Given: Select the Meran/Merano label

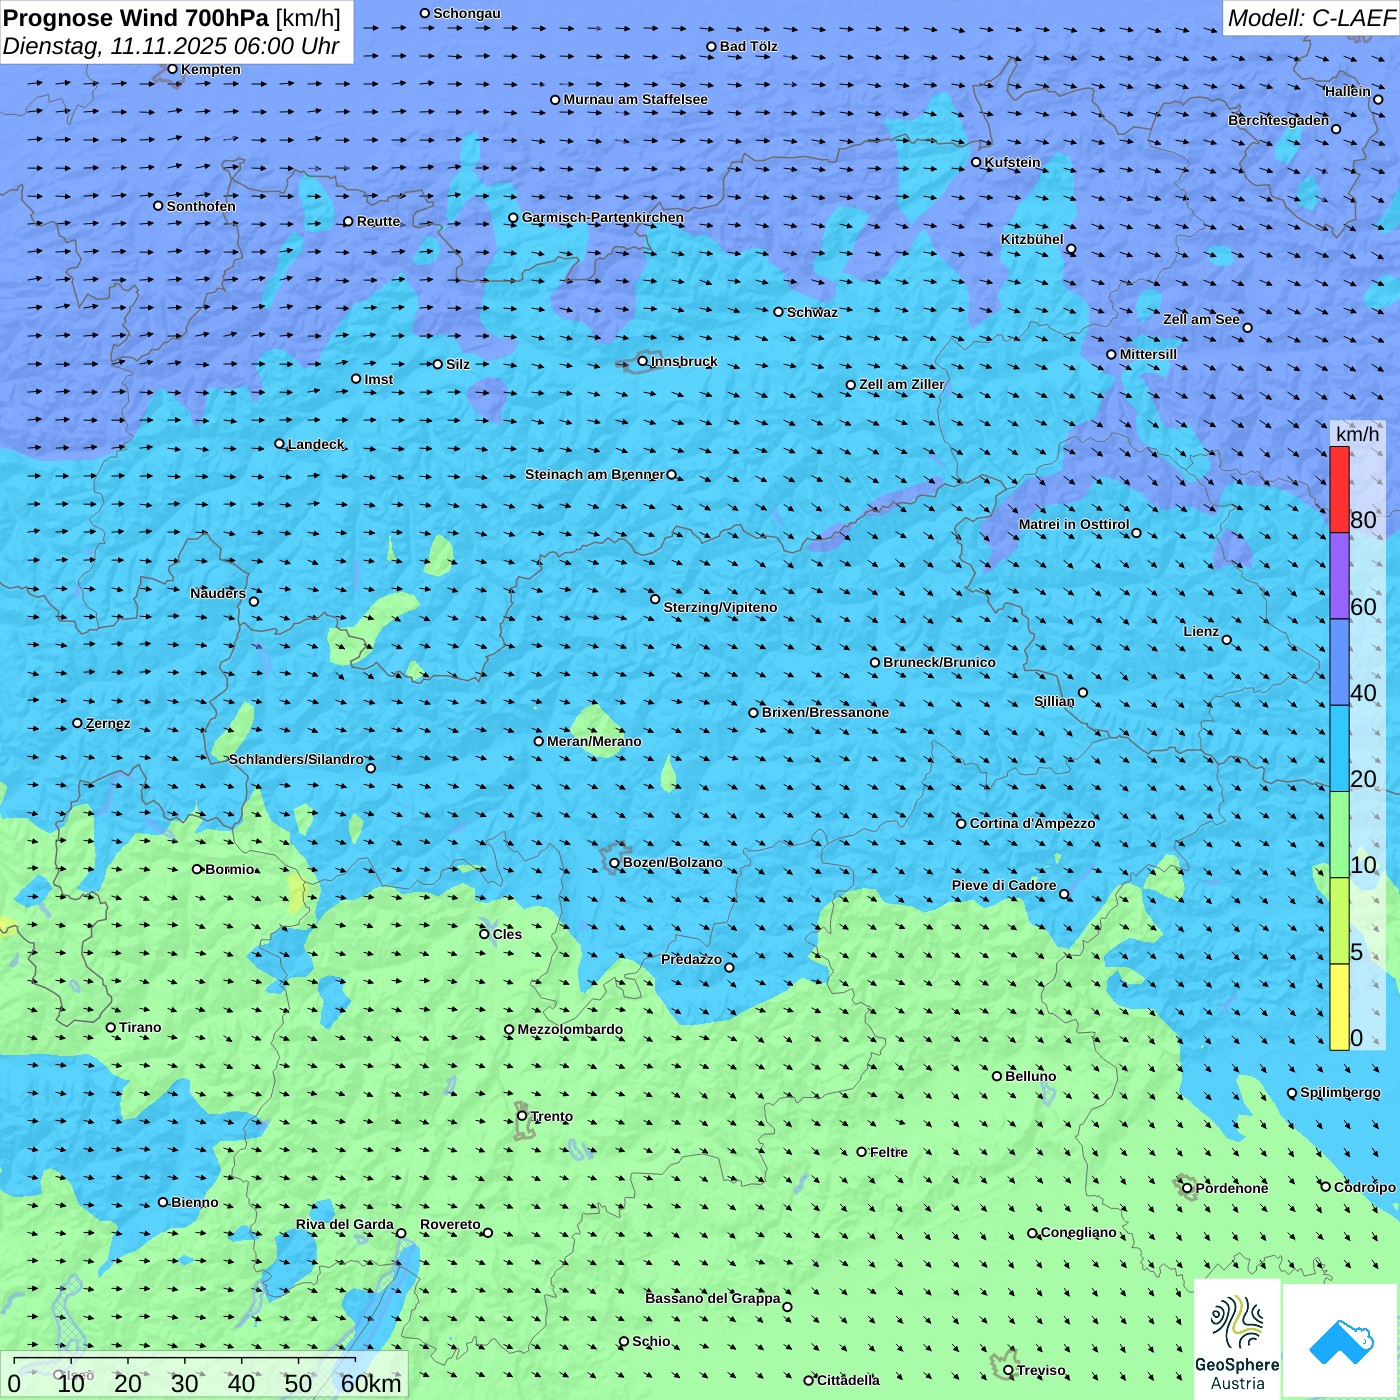Looking at the screenshot, I should (x=594, y=741).
